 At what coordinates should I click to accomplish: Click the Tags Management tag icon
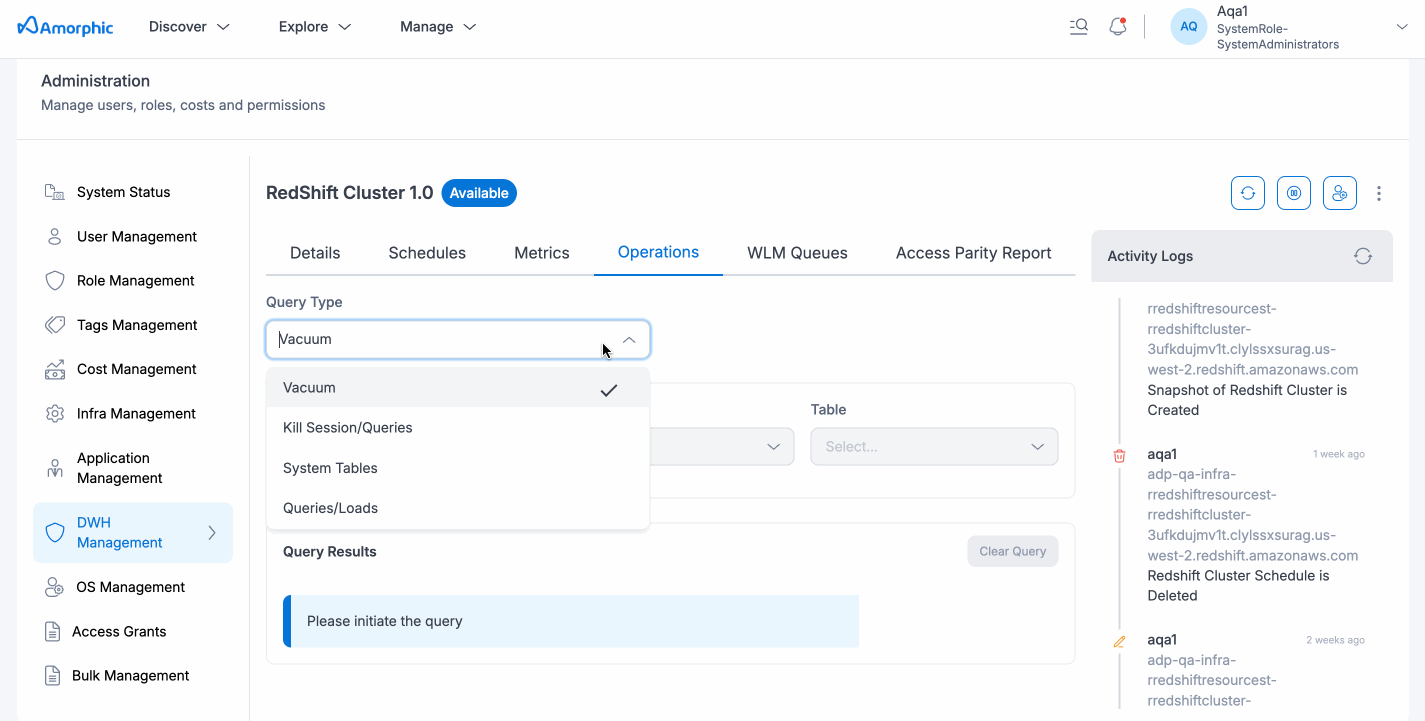click(55, 325)
